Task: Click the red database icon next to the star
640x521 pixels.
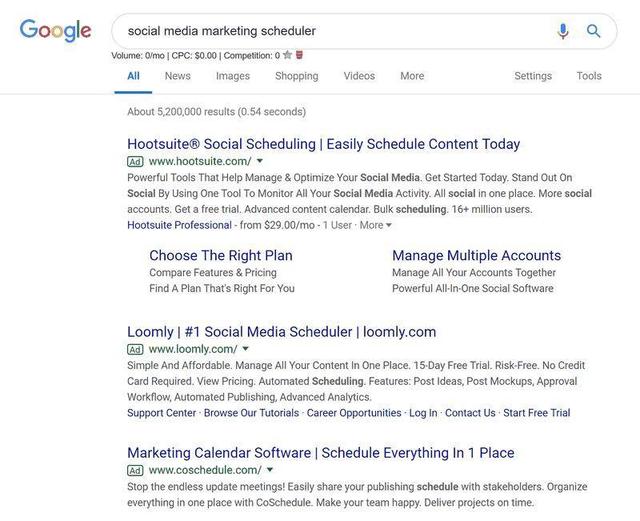Action: (x=299, y=55)
